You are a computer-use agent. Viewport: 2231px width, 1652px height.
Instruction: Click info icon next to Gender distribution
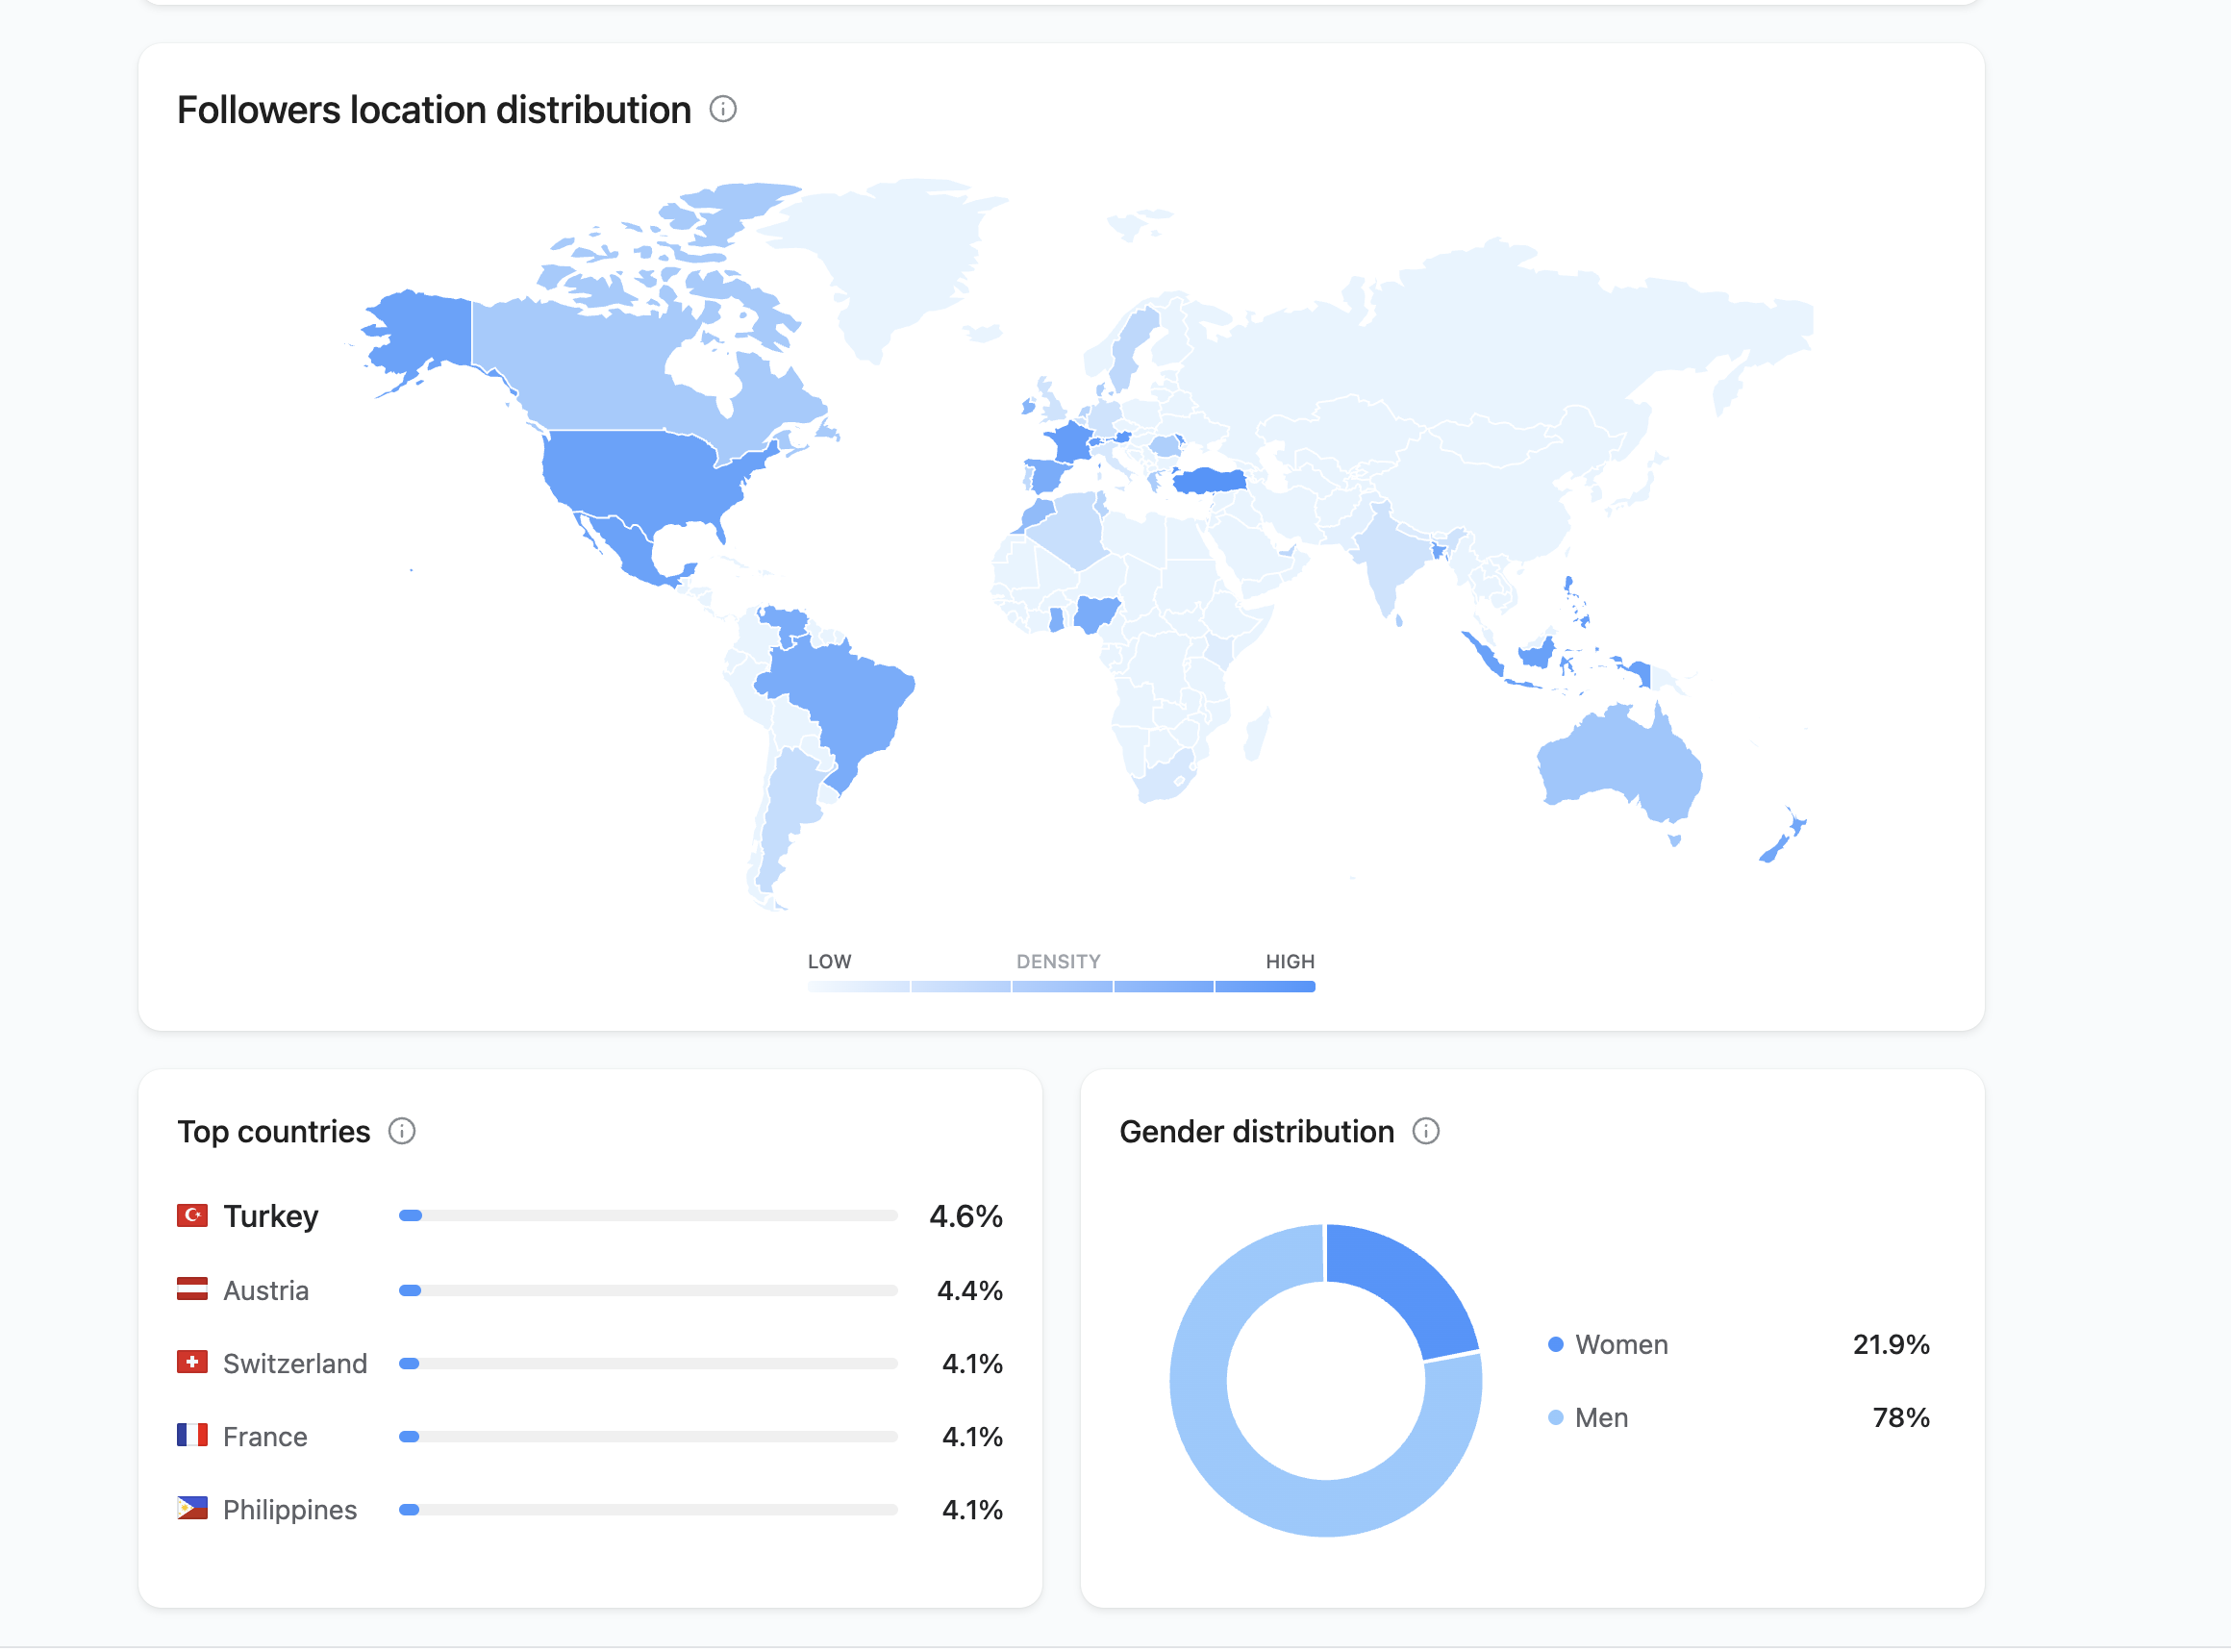pyautogui.click(x=1425, y=1131)
